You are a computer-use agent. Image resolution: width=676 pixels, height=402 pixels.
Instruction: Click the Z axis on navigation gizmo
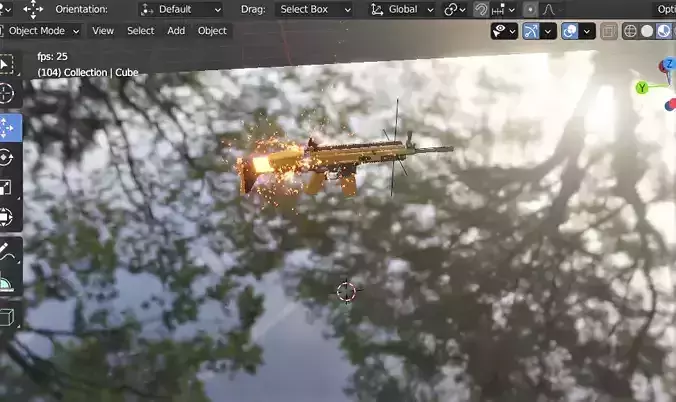pyautogui.click(x=670, y=64)
